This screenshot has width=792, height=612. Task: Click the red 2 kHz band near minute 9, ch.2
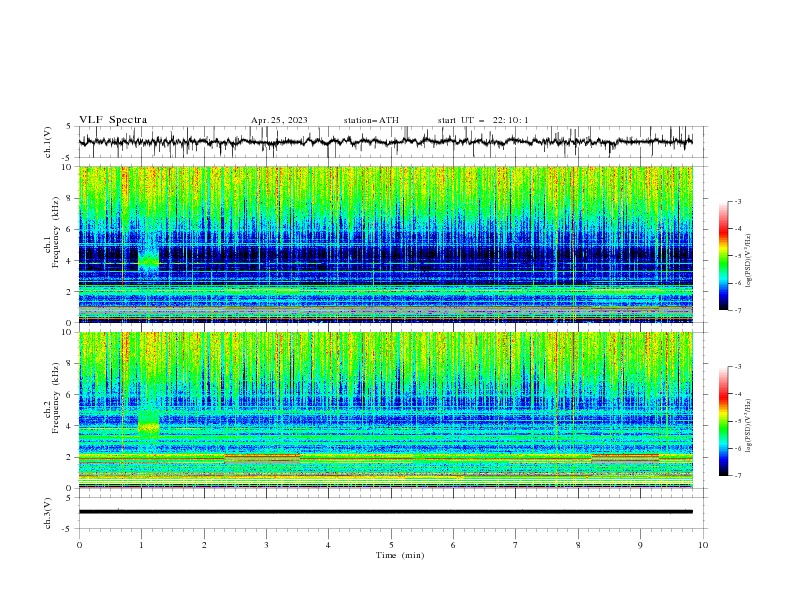pyautogui.click(x=625, y=456)
